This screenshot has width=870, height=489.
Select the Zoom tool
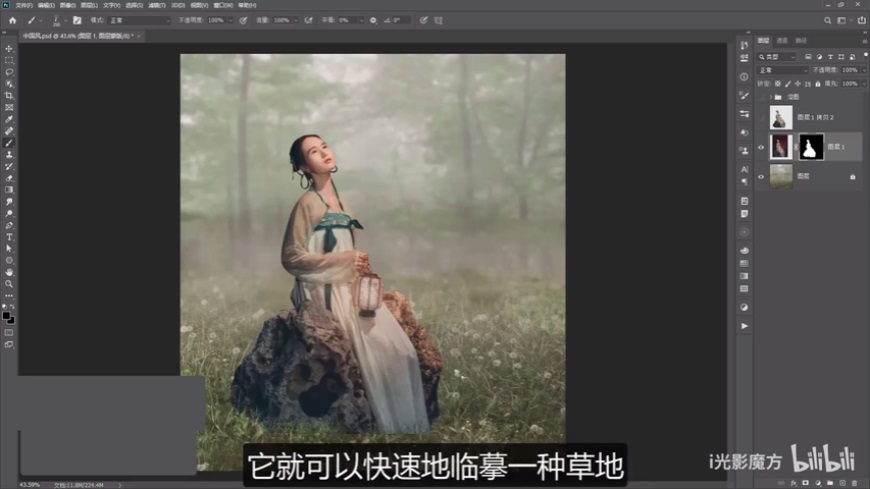point(9,284)
